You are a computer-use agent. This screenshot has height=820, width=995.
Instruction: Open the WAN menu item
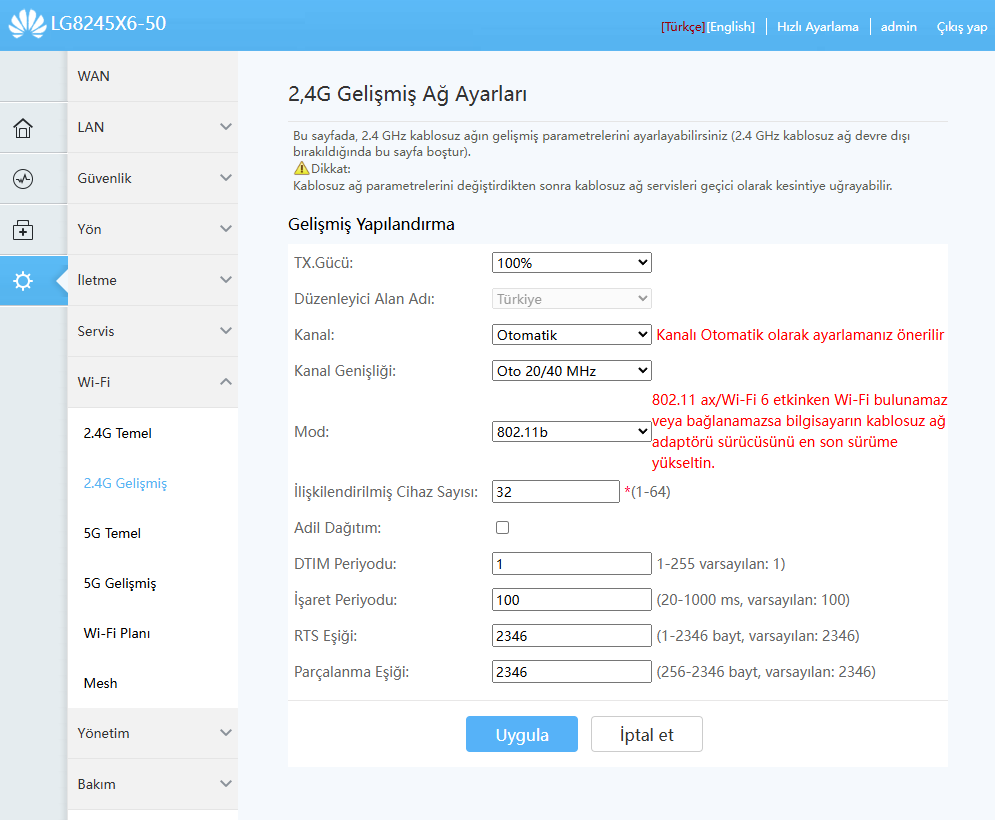[x=153, y=76]
